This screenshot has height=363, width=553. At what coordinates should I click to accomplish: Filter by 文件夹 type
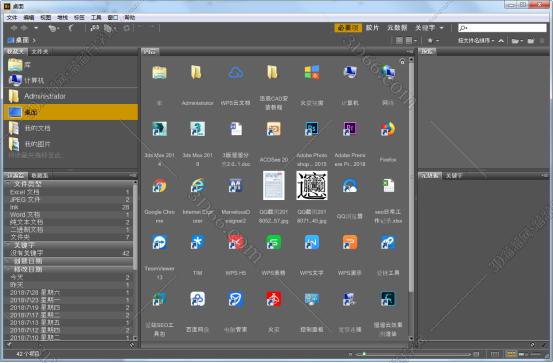tap(69, 237)
